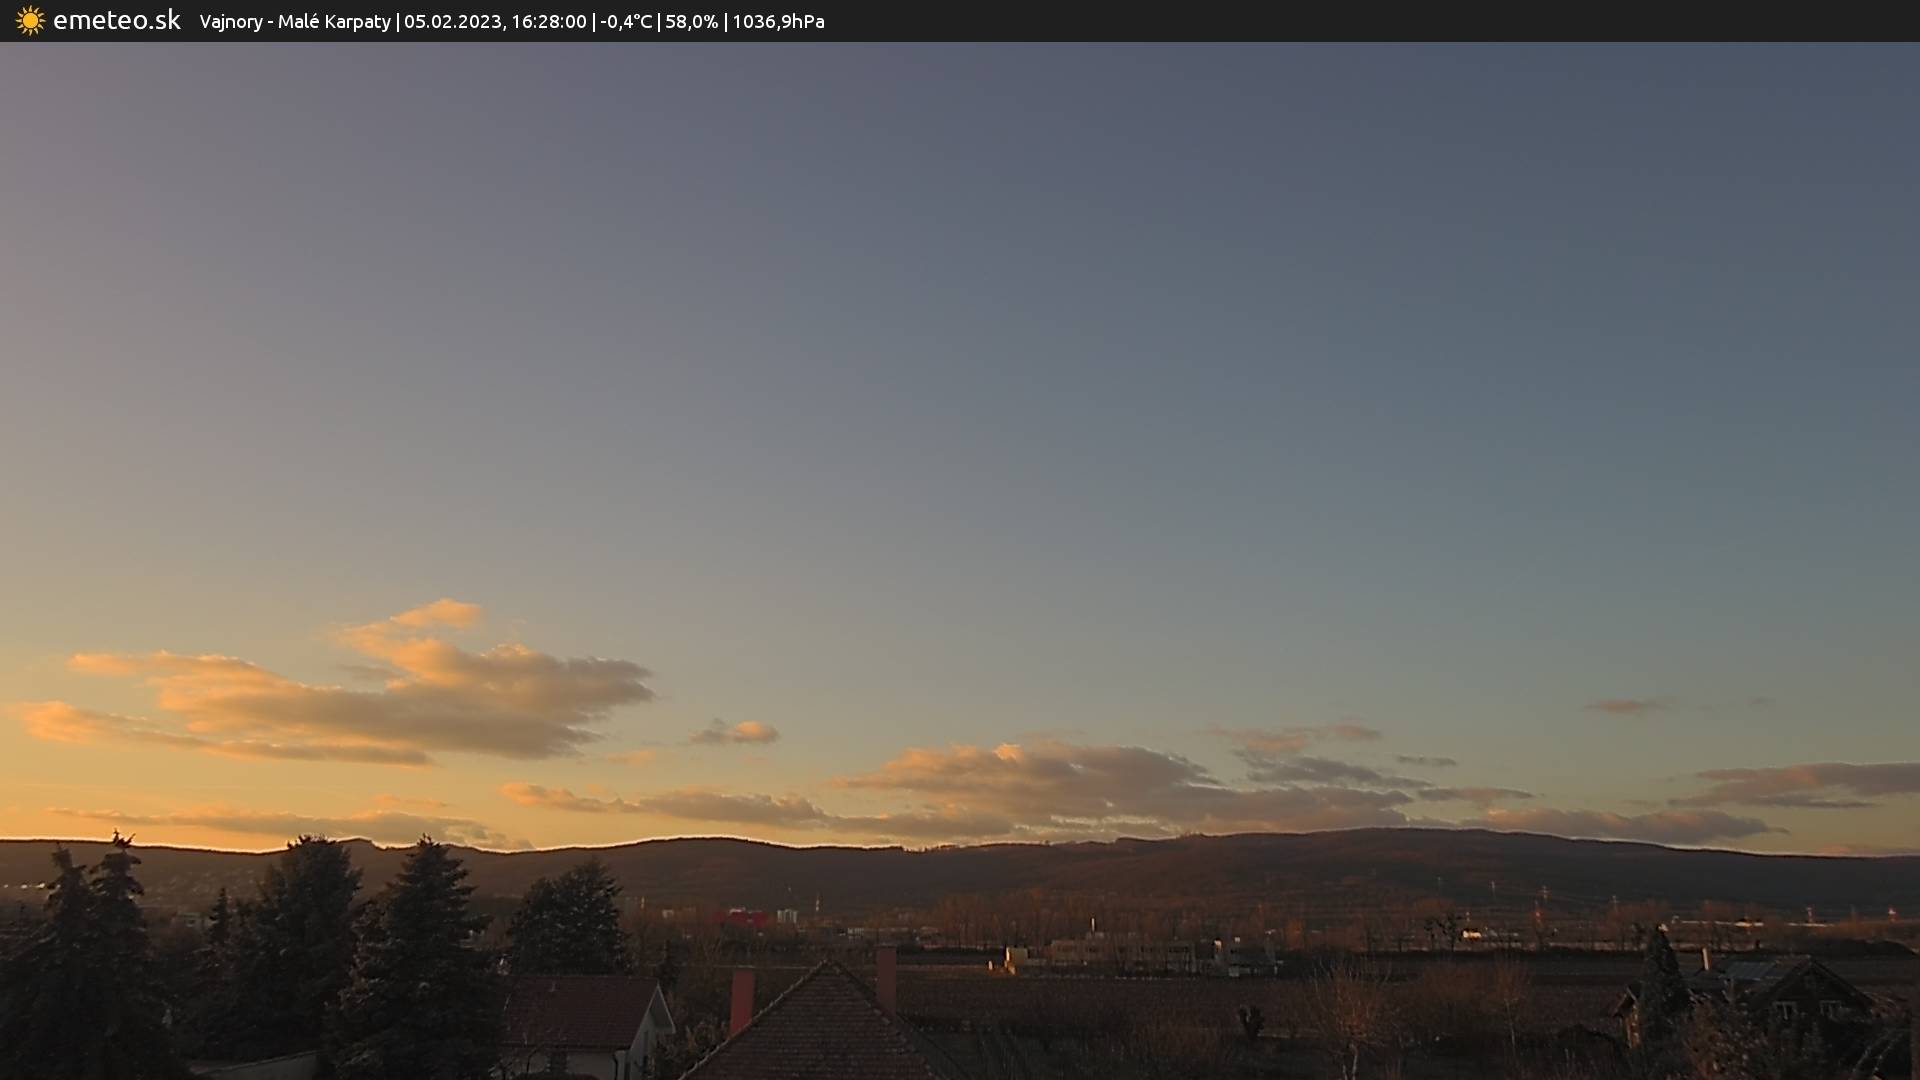Click the shorter orange chimney on the roof
Image resolution: width=1920 pixels, height=1080 pixels.
742,1000
